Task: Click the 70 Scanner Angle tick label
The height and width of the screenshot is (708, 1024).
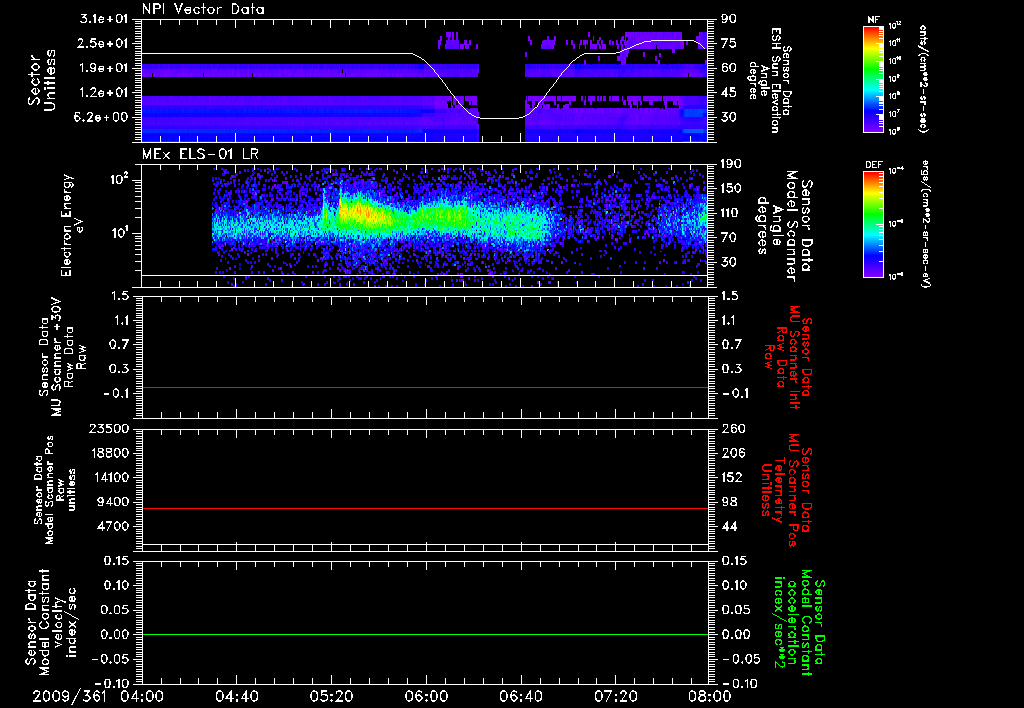Action: 729,237
